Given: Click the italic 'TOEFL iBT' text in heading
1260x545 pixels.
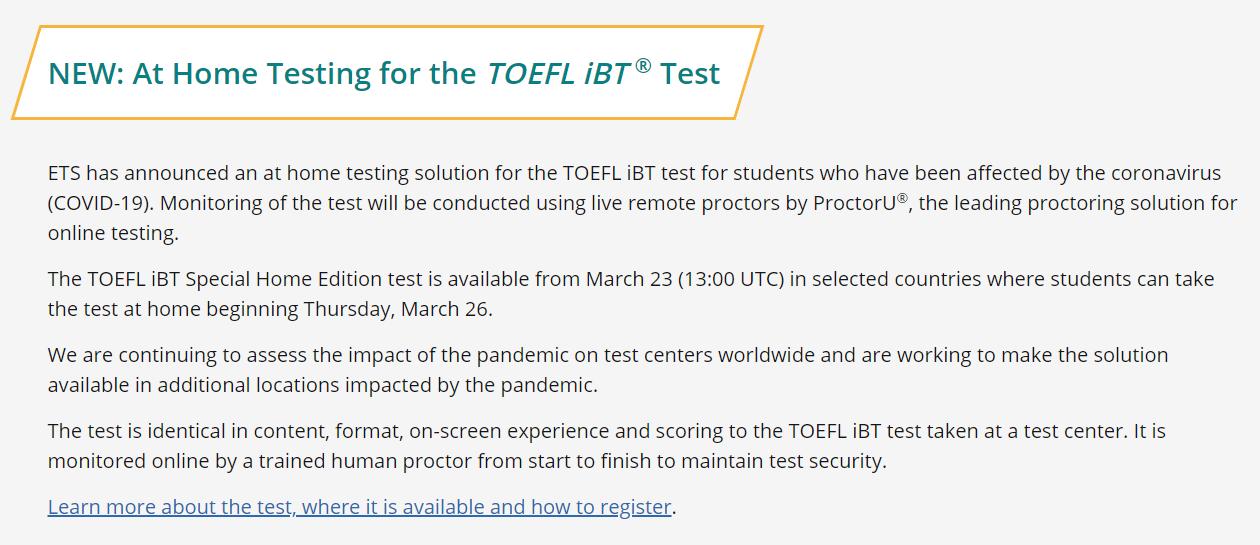Looking at the screenshot, I should 558,74.
